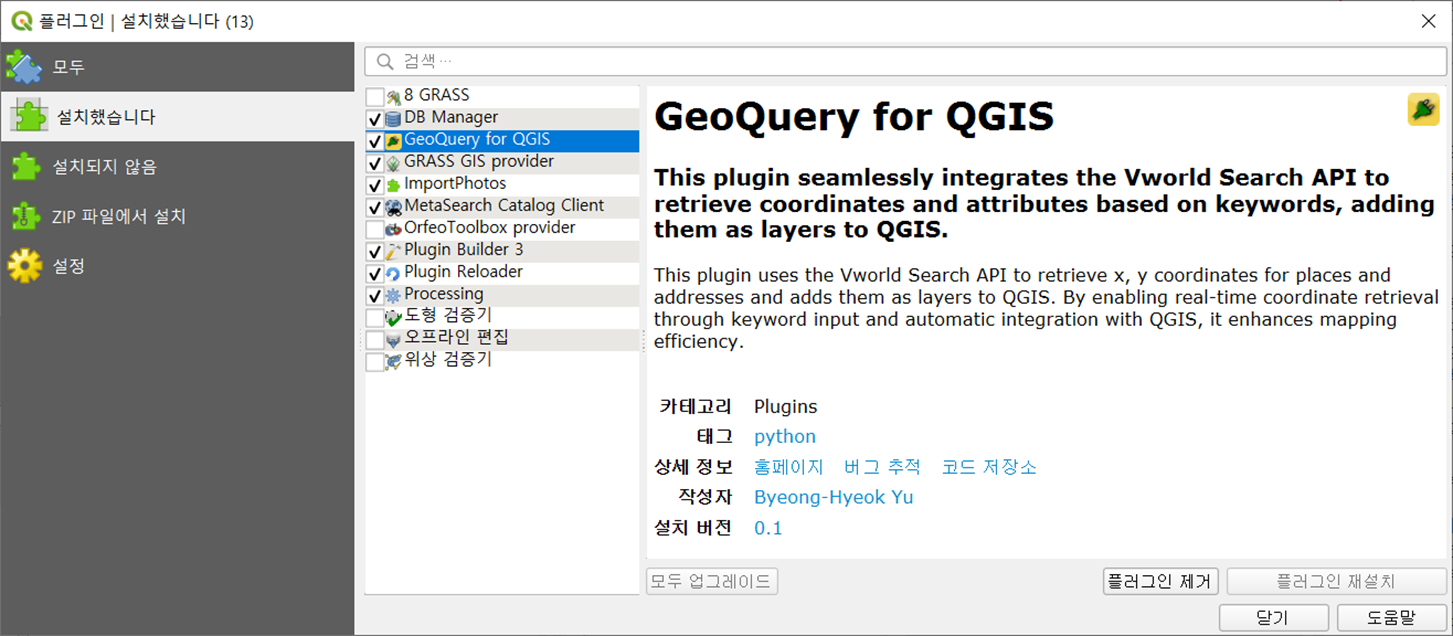Image resolution: width=1453 pixels, height=636 pixels.
Task: Click the GRASS GIS provider icon
Action: (394, 162)
